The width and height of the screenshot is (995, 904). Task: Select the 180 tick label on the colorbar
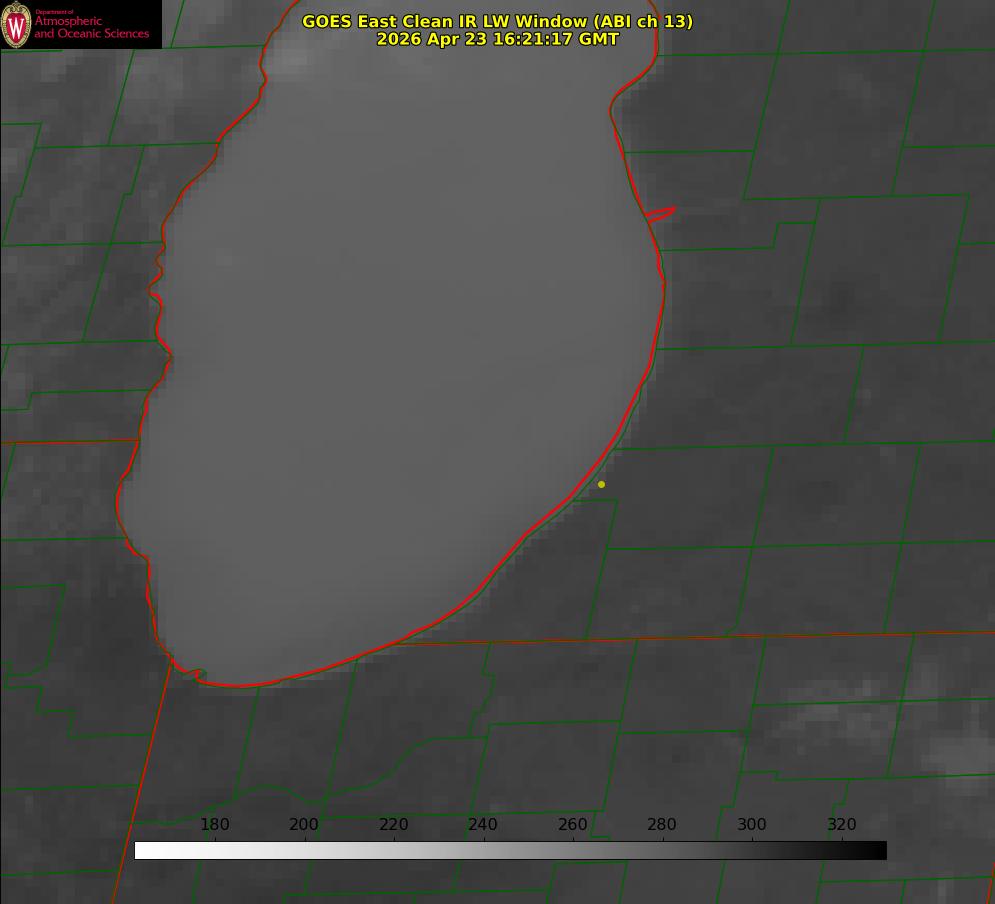(214, 824)
